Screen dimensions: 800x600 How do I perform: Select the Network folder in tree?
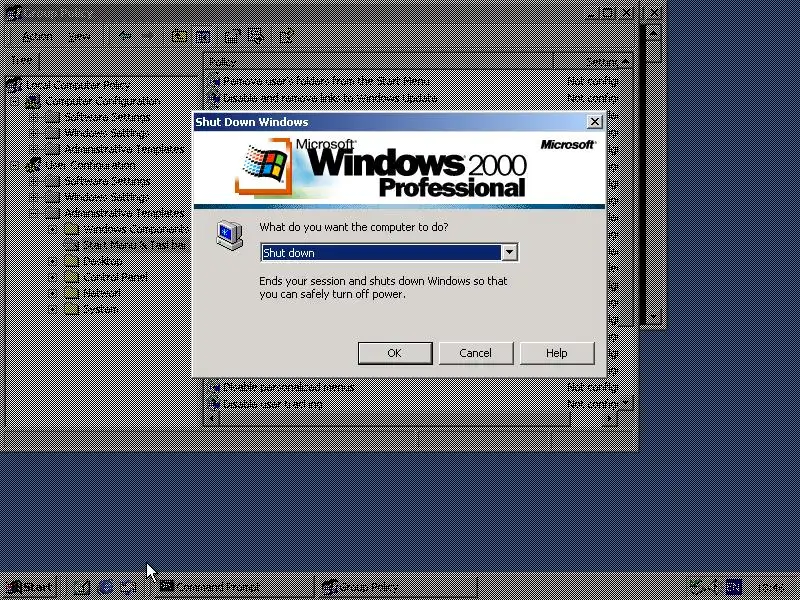102,293
